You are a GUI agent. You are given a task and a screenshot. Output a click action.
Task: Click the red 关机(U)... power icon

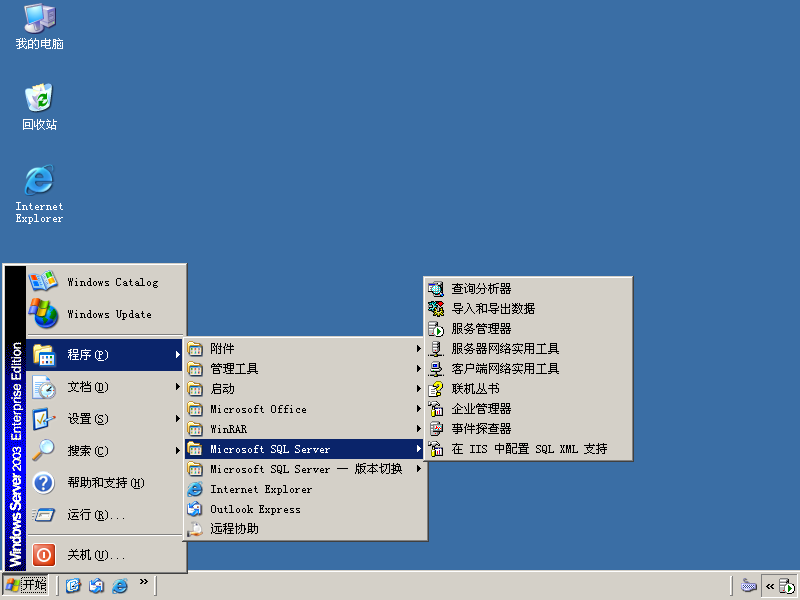tap(44, 555)
